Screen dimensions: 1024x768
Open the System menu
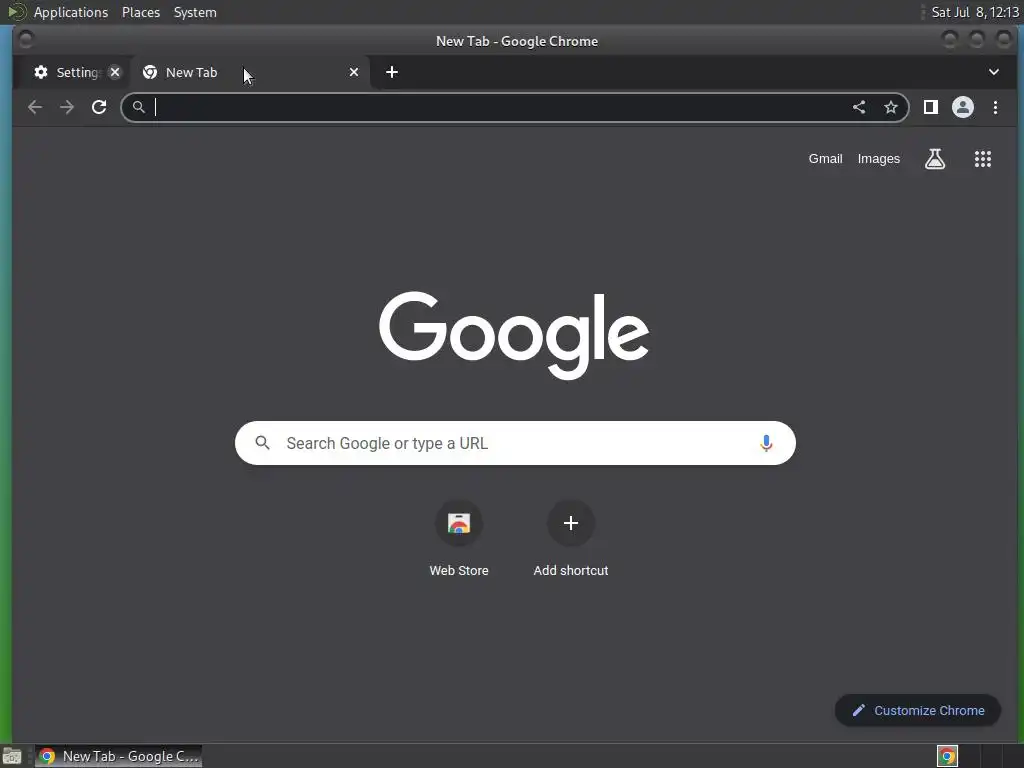[x=195, y=12]
